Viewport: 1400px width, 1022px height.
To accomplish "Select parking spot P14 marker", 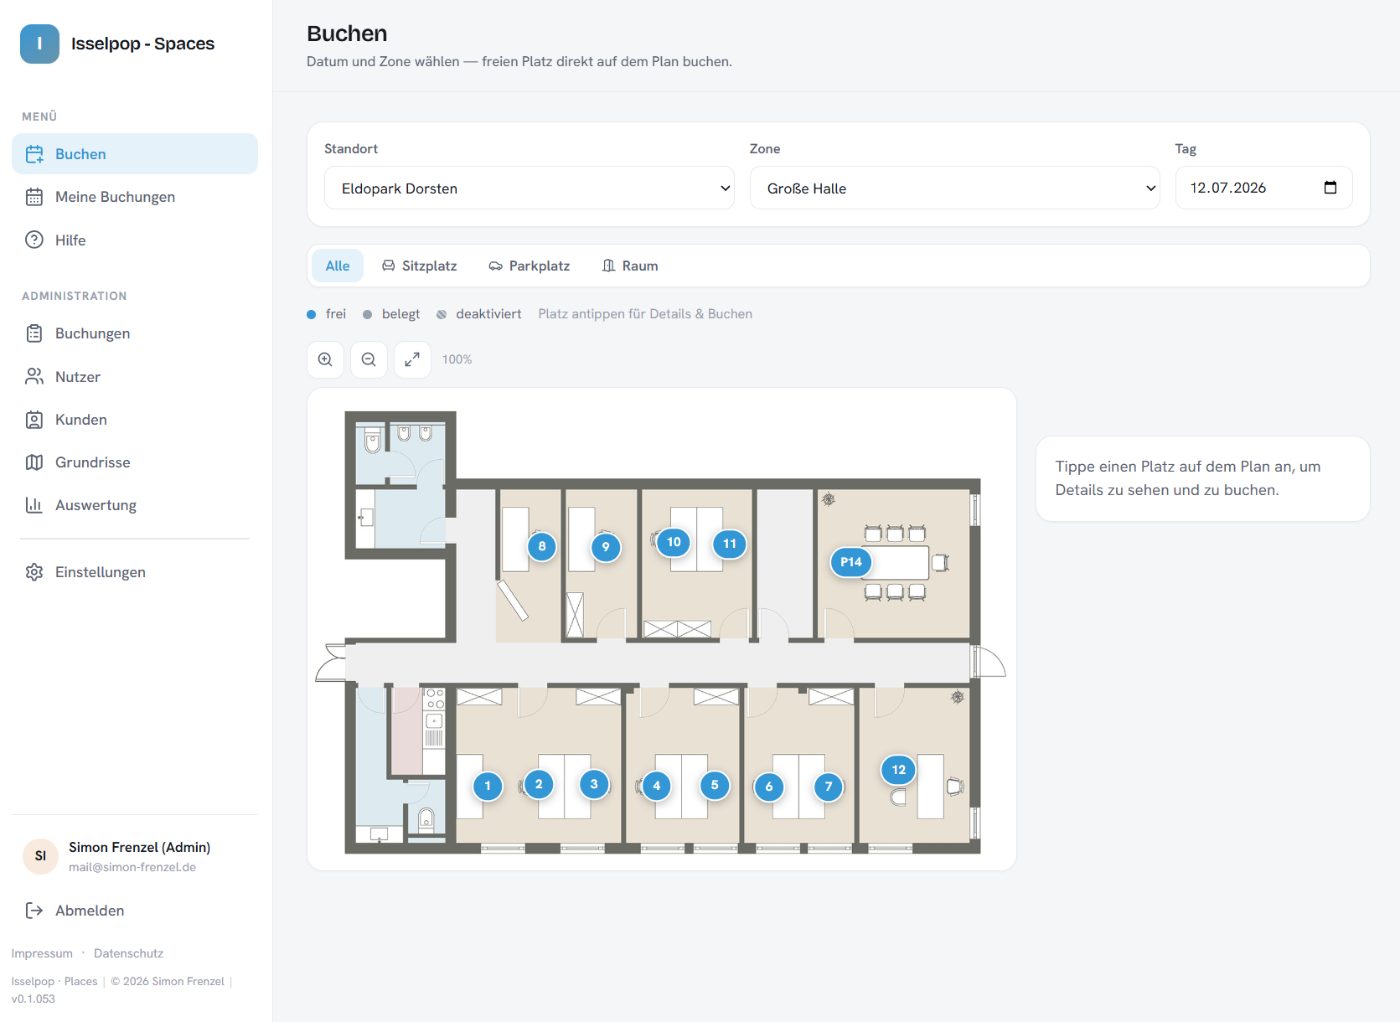I will click(851, 562).
